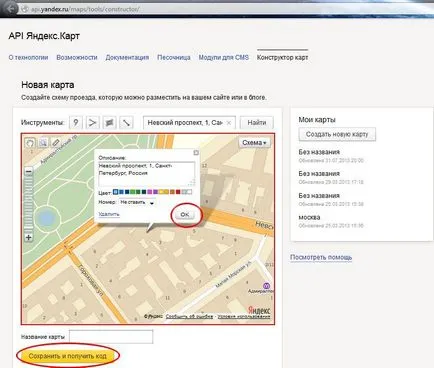Pick the red placemark color
This screenshot has height=368, width=434.
[x=178, y=192]
